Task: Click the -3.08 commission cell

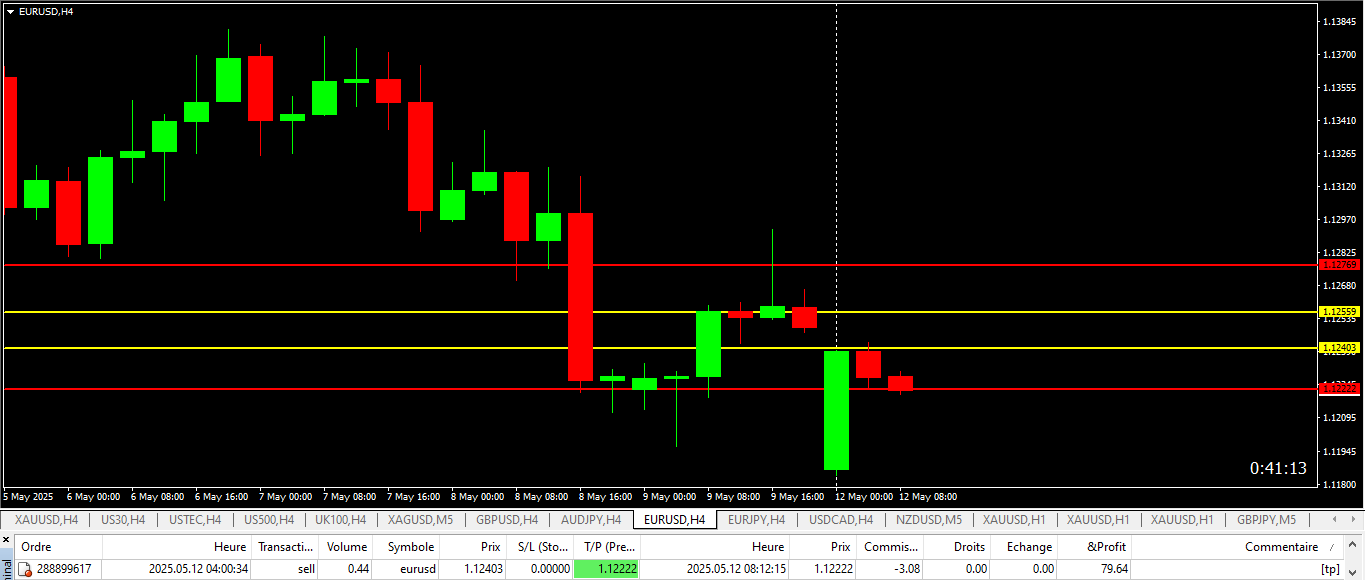Action: pyautogui.click(x=904, y=569)
